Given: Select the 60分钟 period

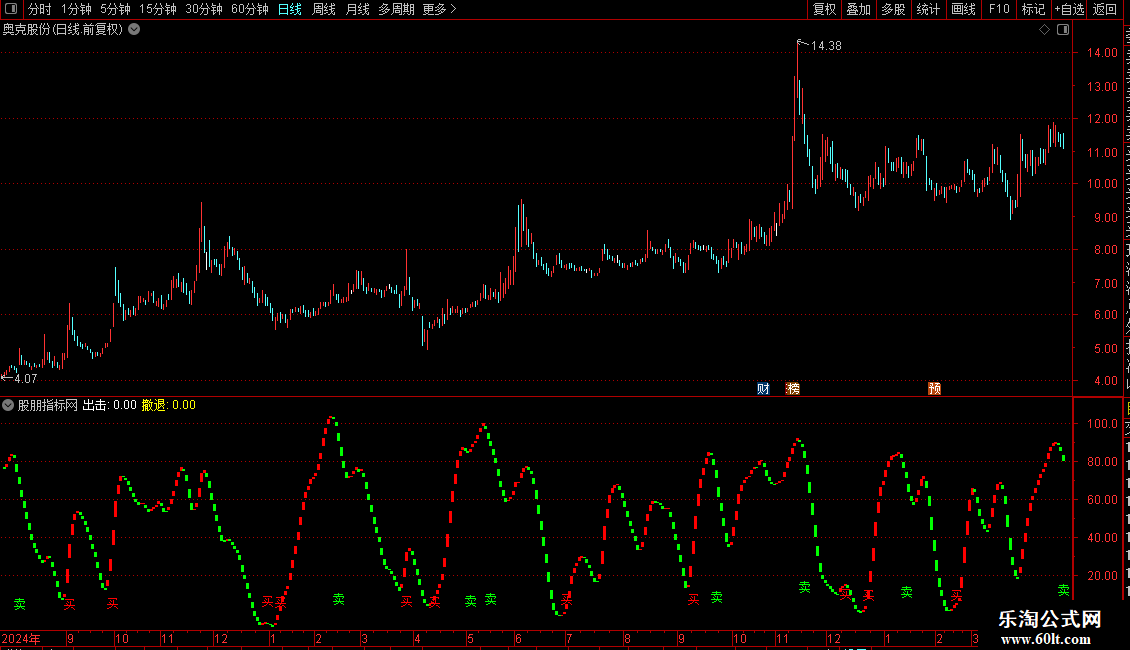Looking at the screenshot, I should click(x=250, y=9).
